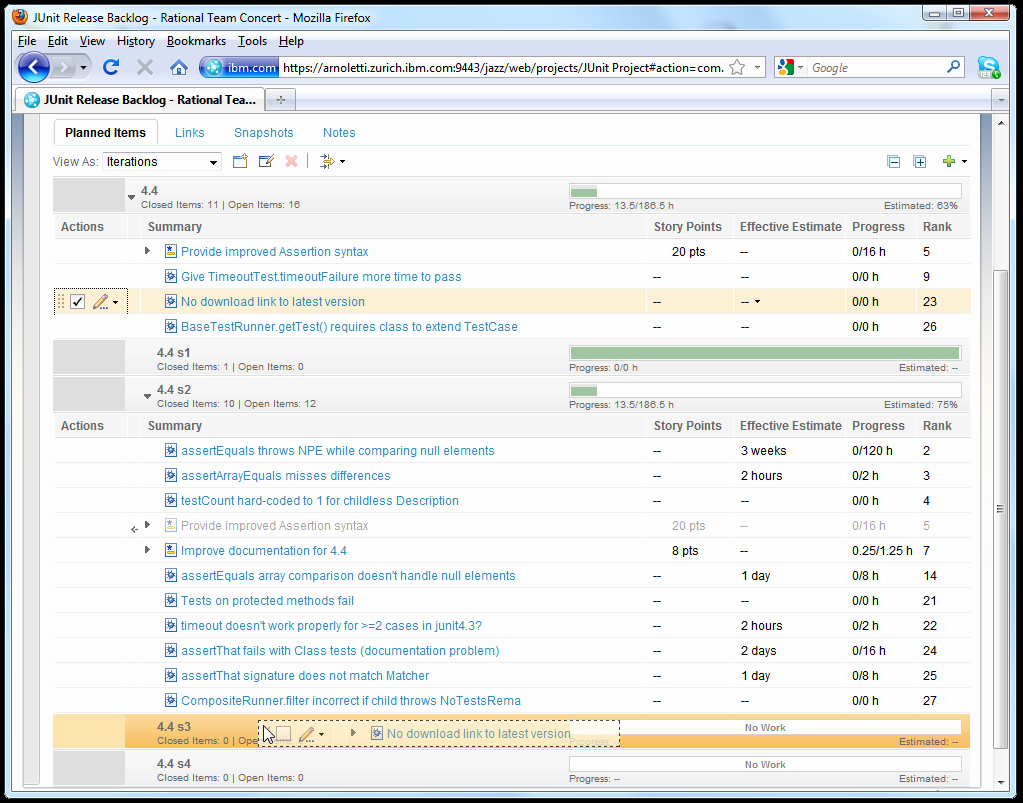
Task: Click the 4.4 s2 progress bar
Action: tap(765, 391)
